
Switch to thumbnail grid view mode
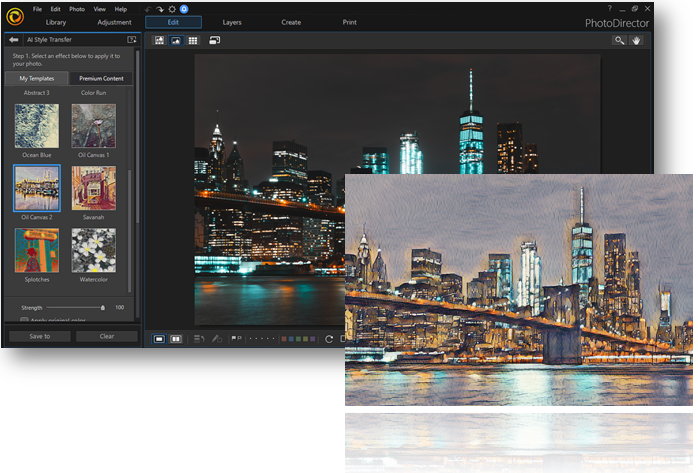pos(192,40)
